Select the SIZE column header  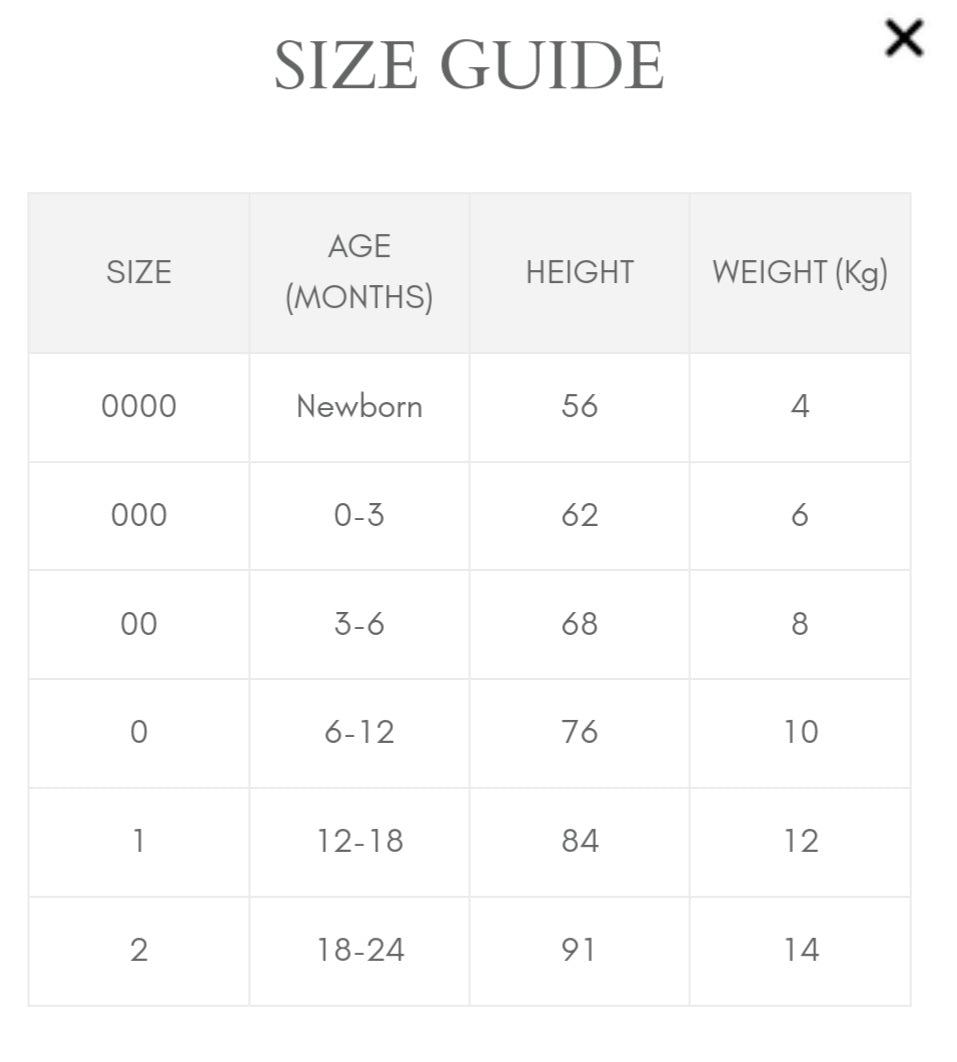coord(139,273)
